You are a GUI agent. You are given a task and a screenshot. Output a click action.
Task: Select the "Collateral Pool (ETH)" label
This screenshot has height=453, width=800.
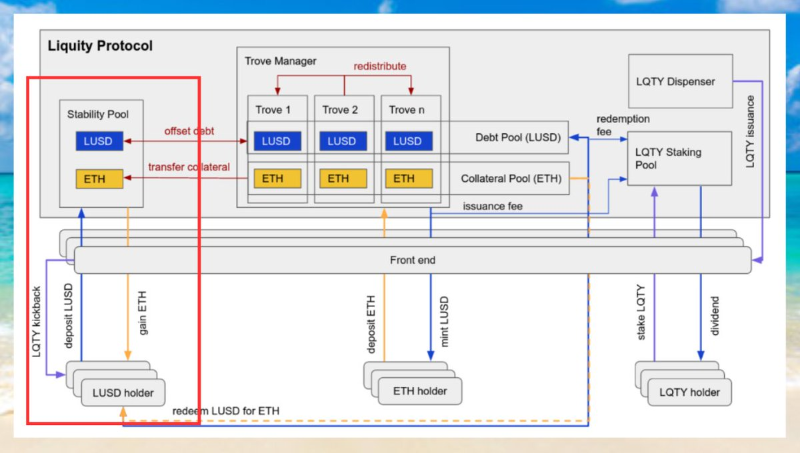(x=511, y=179)
